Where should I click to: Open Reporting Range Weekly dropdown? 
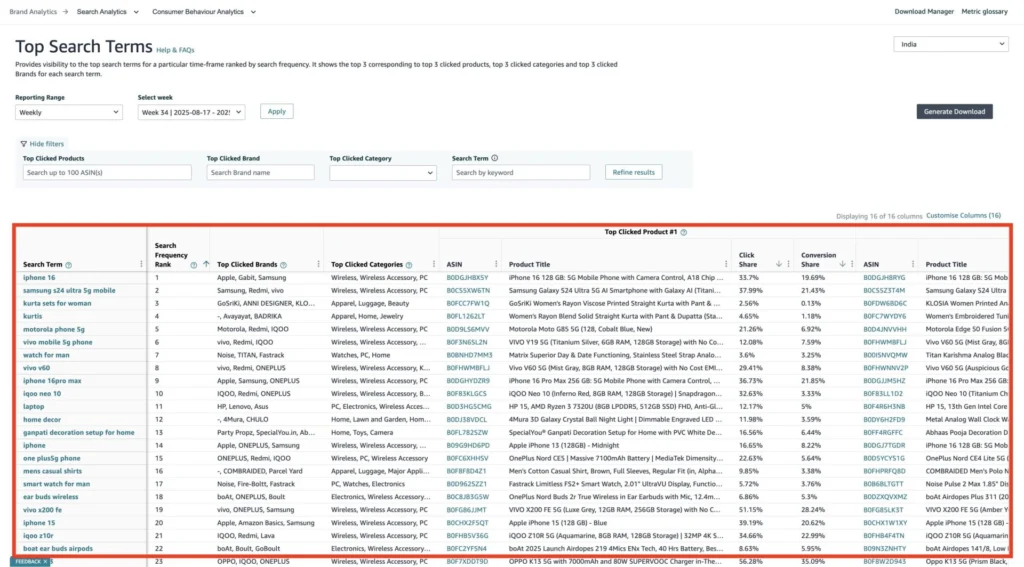click(x=69, y=112)
